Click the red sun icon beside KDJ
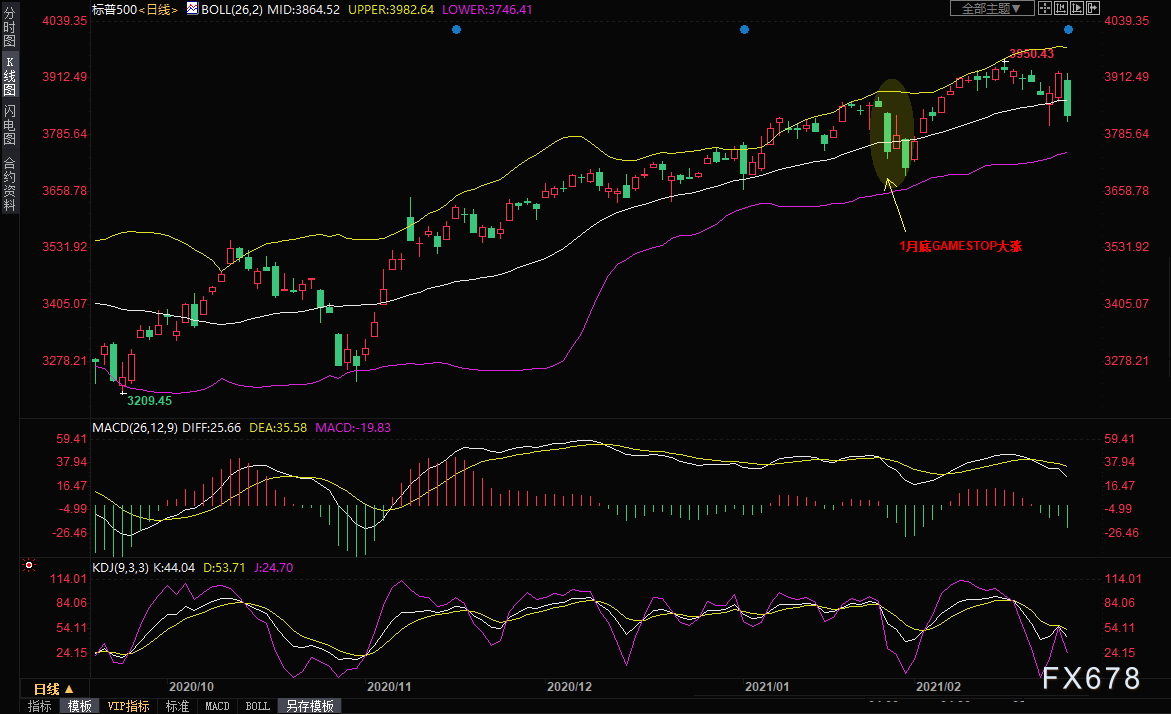 click(x=29, y=565)
